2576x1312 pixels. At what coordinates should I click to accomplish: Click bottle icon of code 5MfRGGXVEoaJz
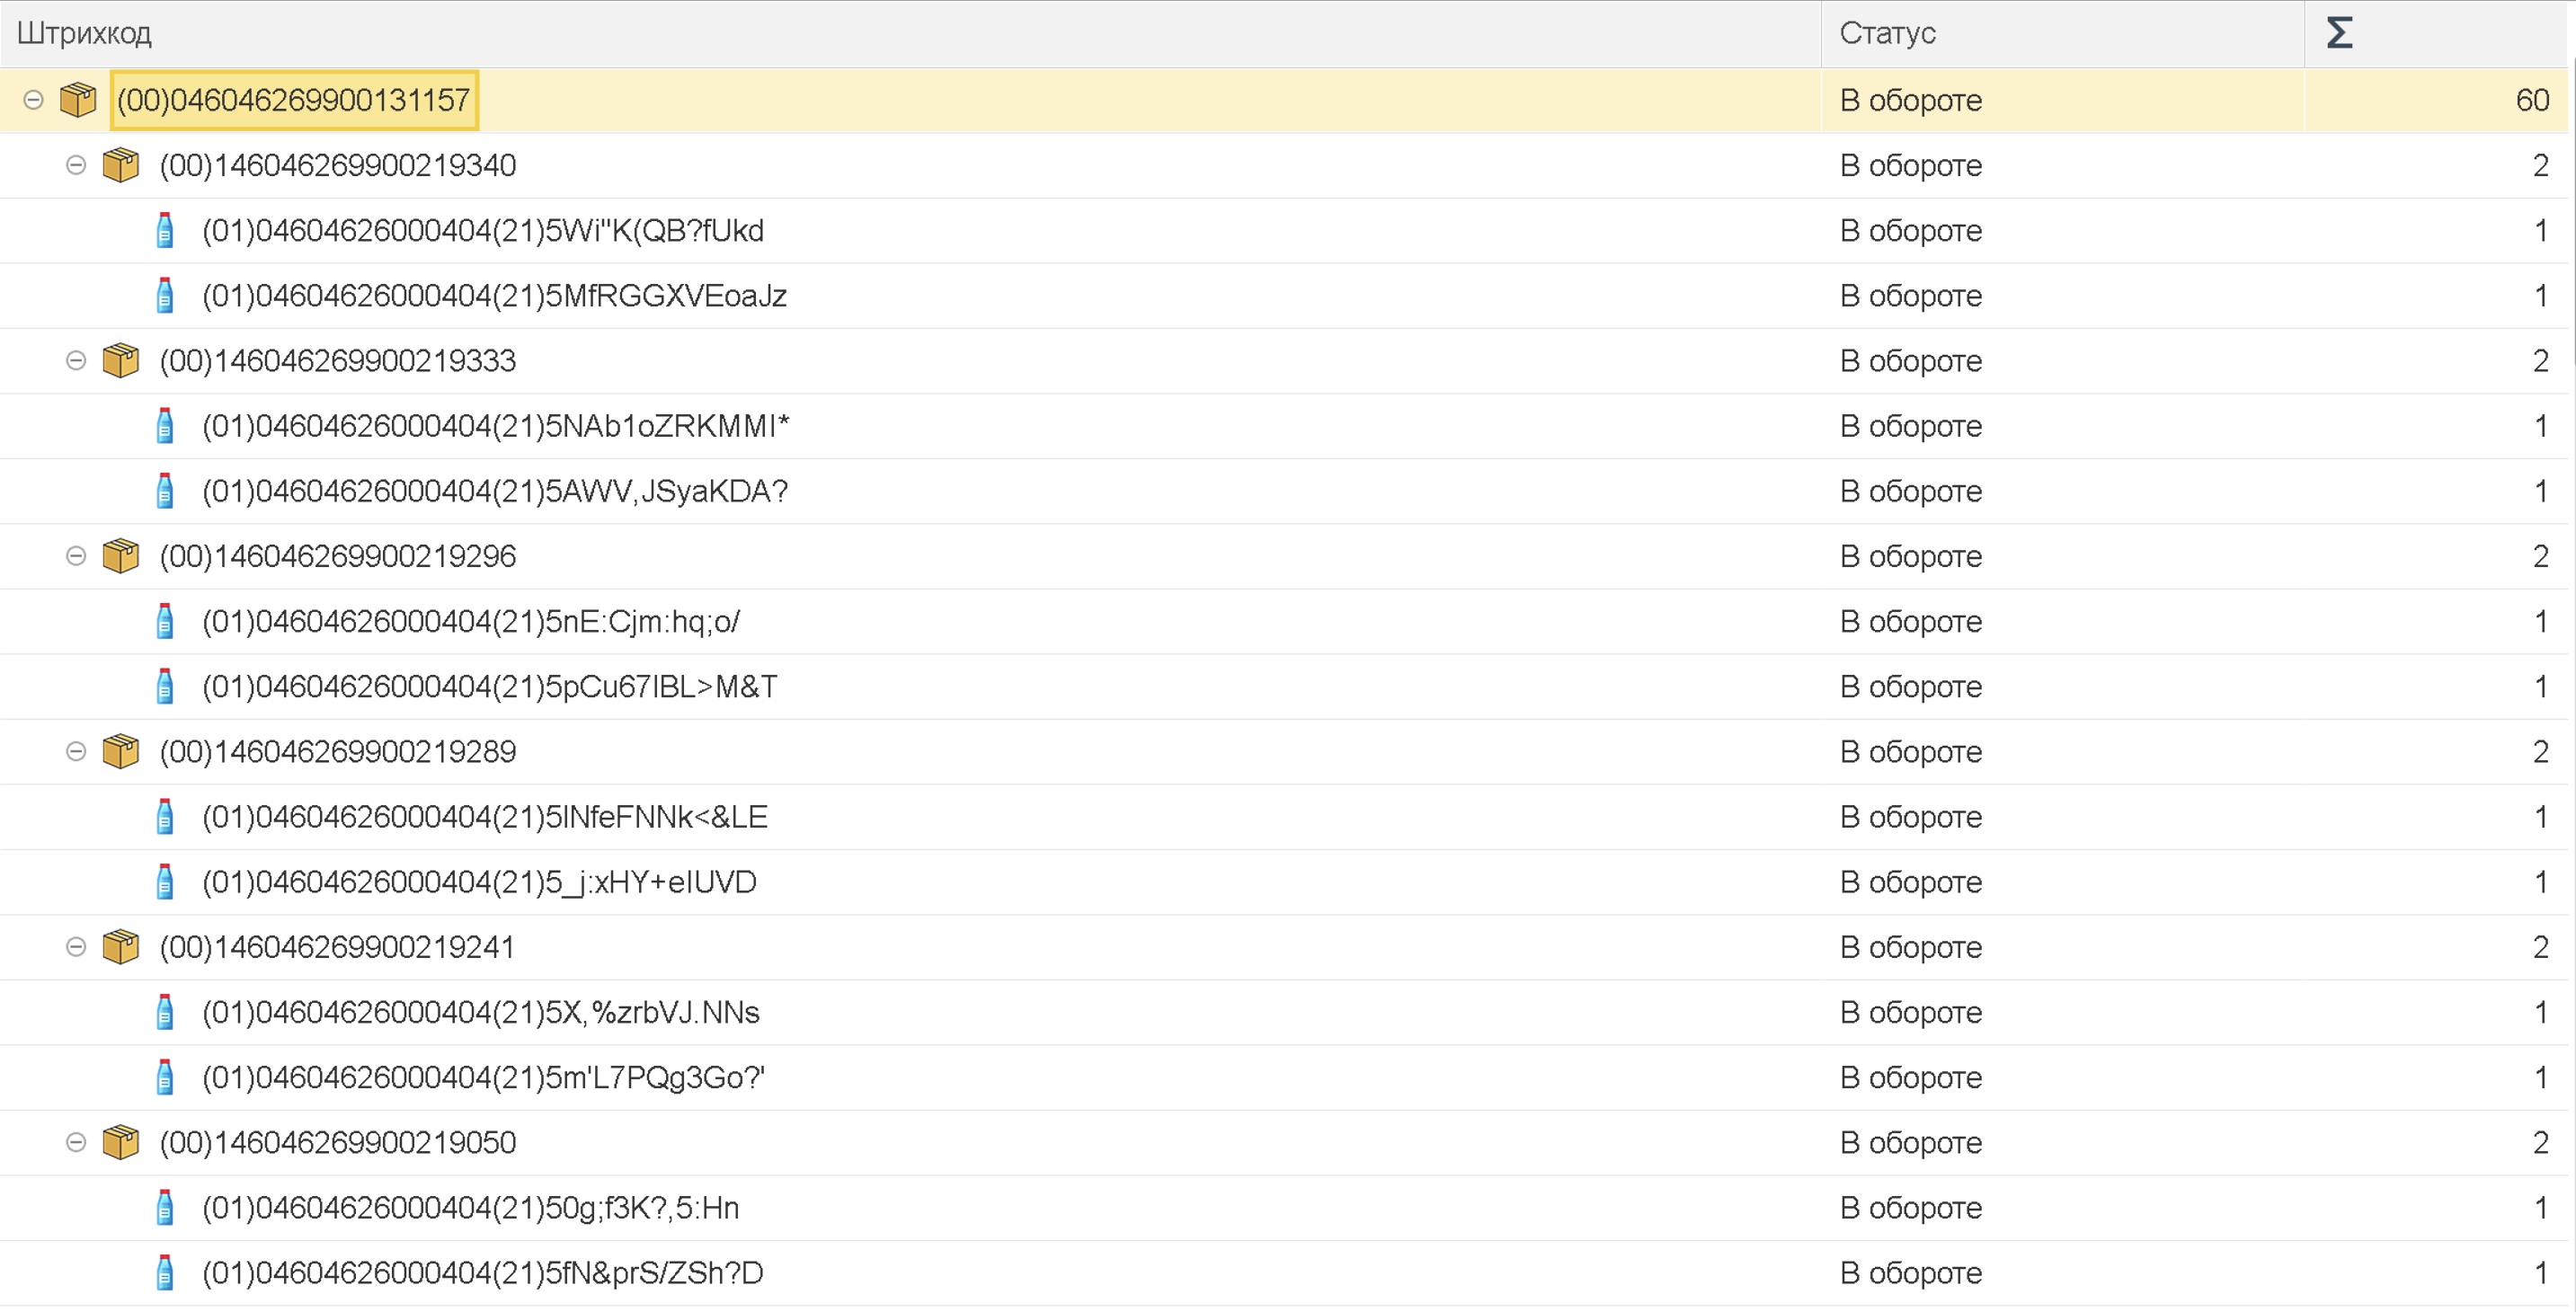point(165,296)
